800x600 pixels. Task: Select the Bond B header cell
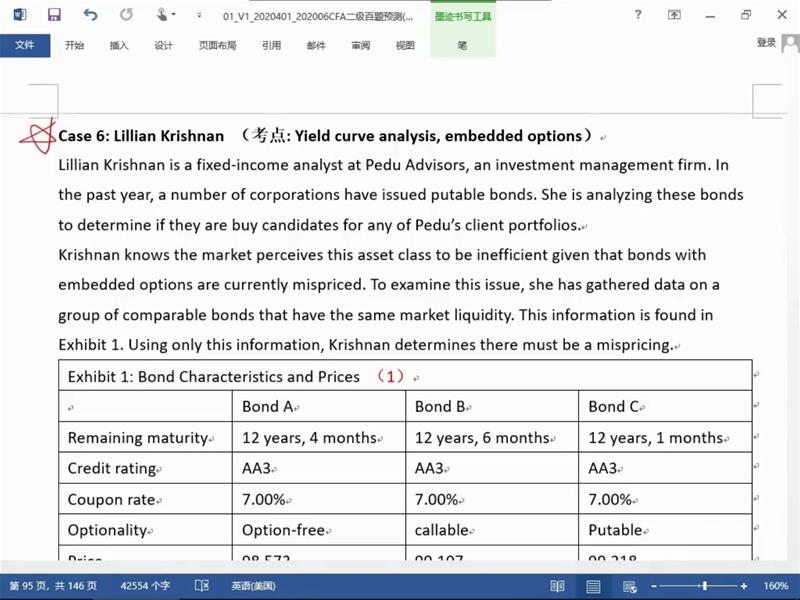(x=492, y=406)
